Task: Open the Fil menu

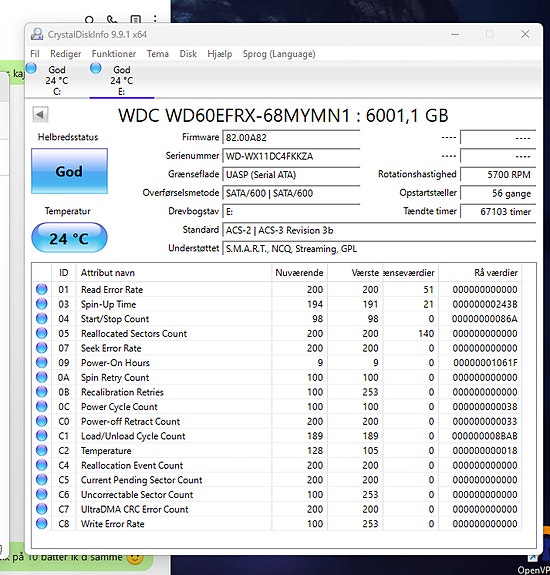Action: (x=35, y=54)
